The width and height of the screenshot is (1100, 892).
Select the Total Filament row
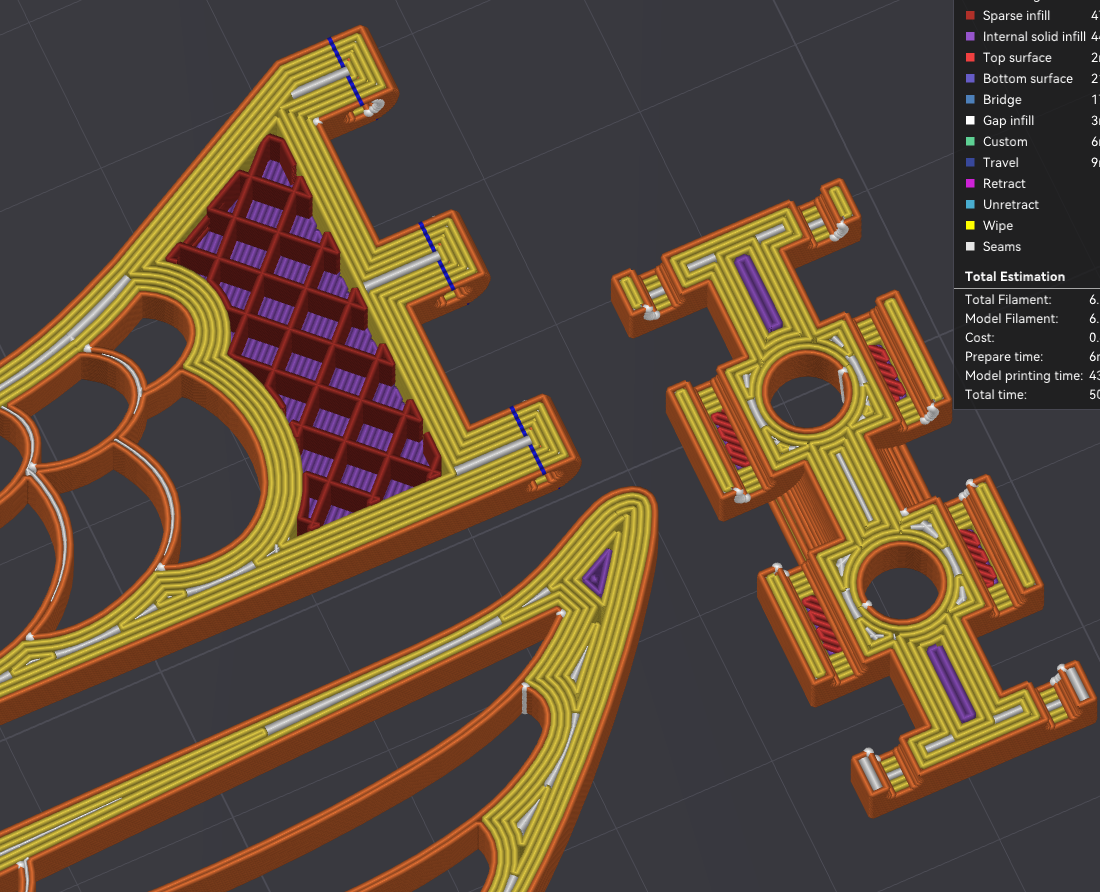(1008, 300)
